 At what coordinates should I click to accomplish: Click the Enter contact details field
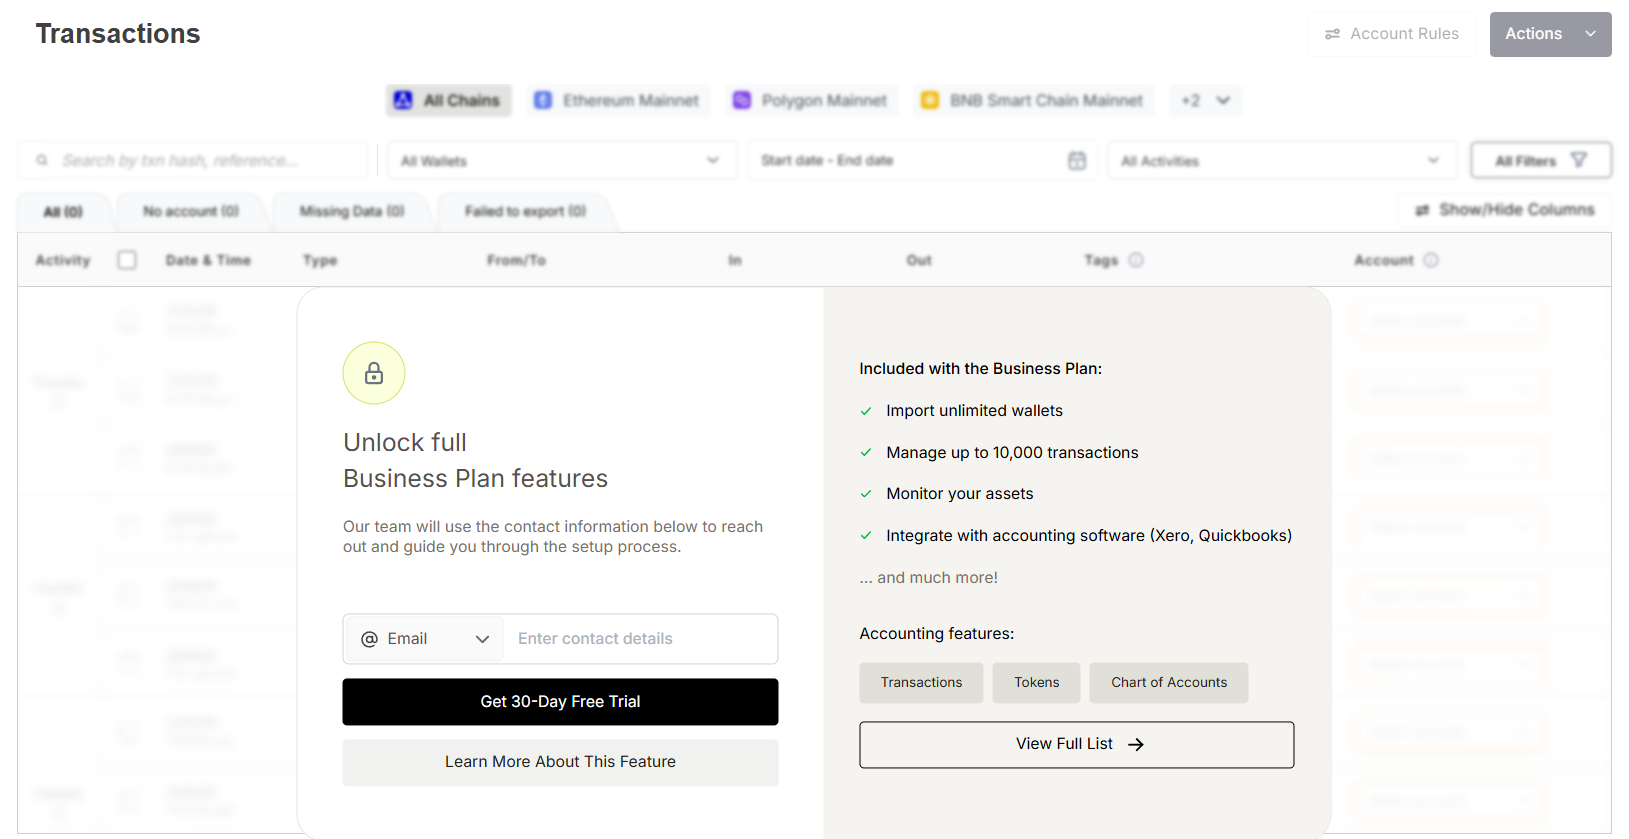click(x=640, y=639)
